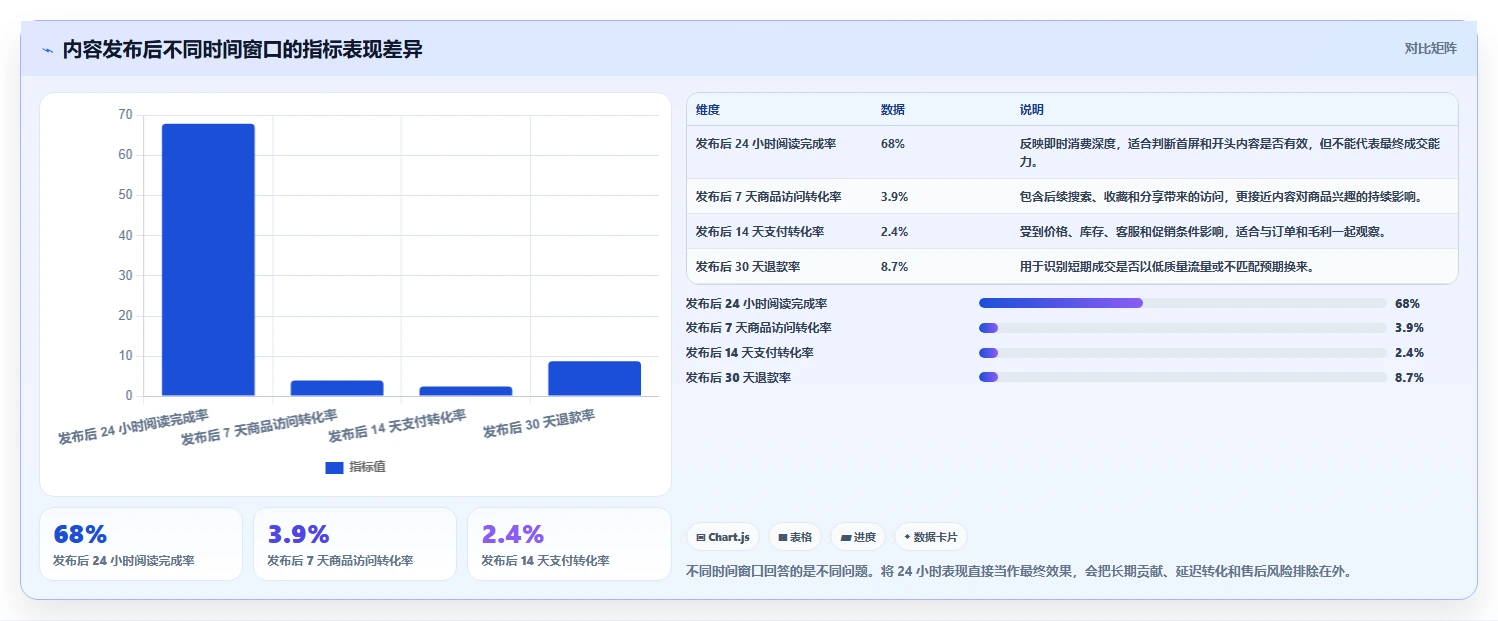This screenshot has height=621, width=1498.
Task: Click description starting 包含后续搜索
Action: point(1221,197)
